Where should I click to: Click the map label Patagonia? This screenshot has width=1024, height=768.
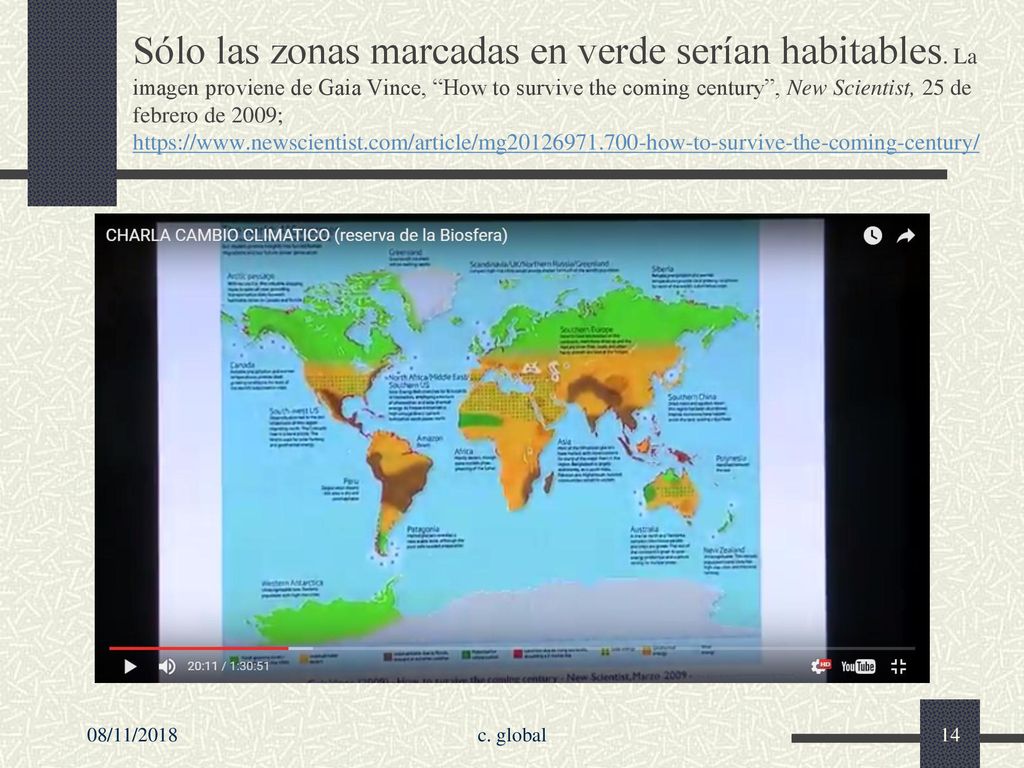coord(423,529)
